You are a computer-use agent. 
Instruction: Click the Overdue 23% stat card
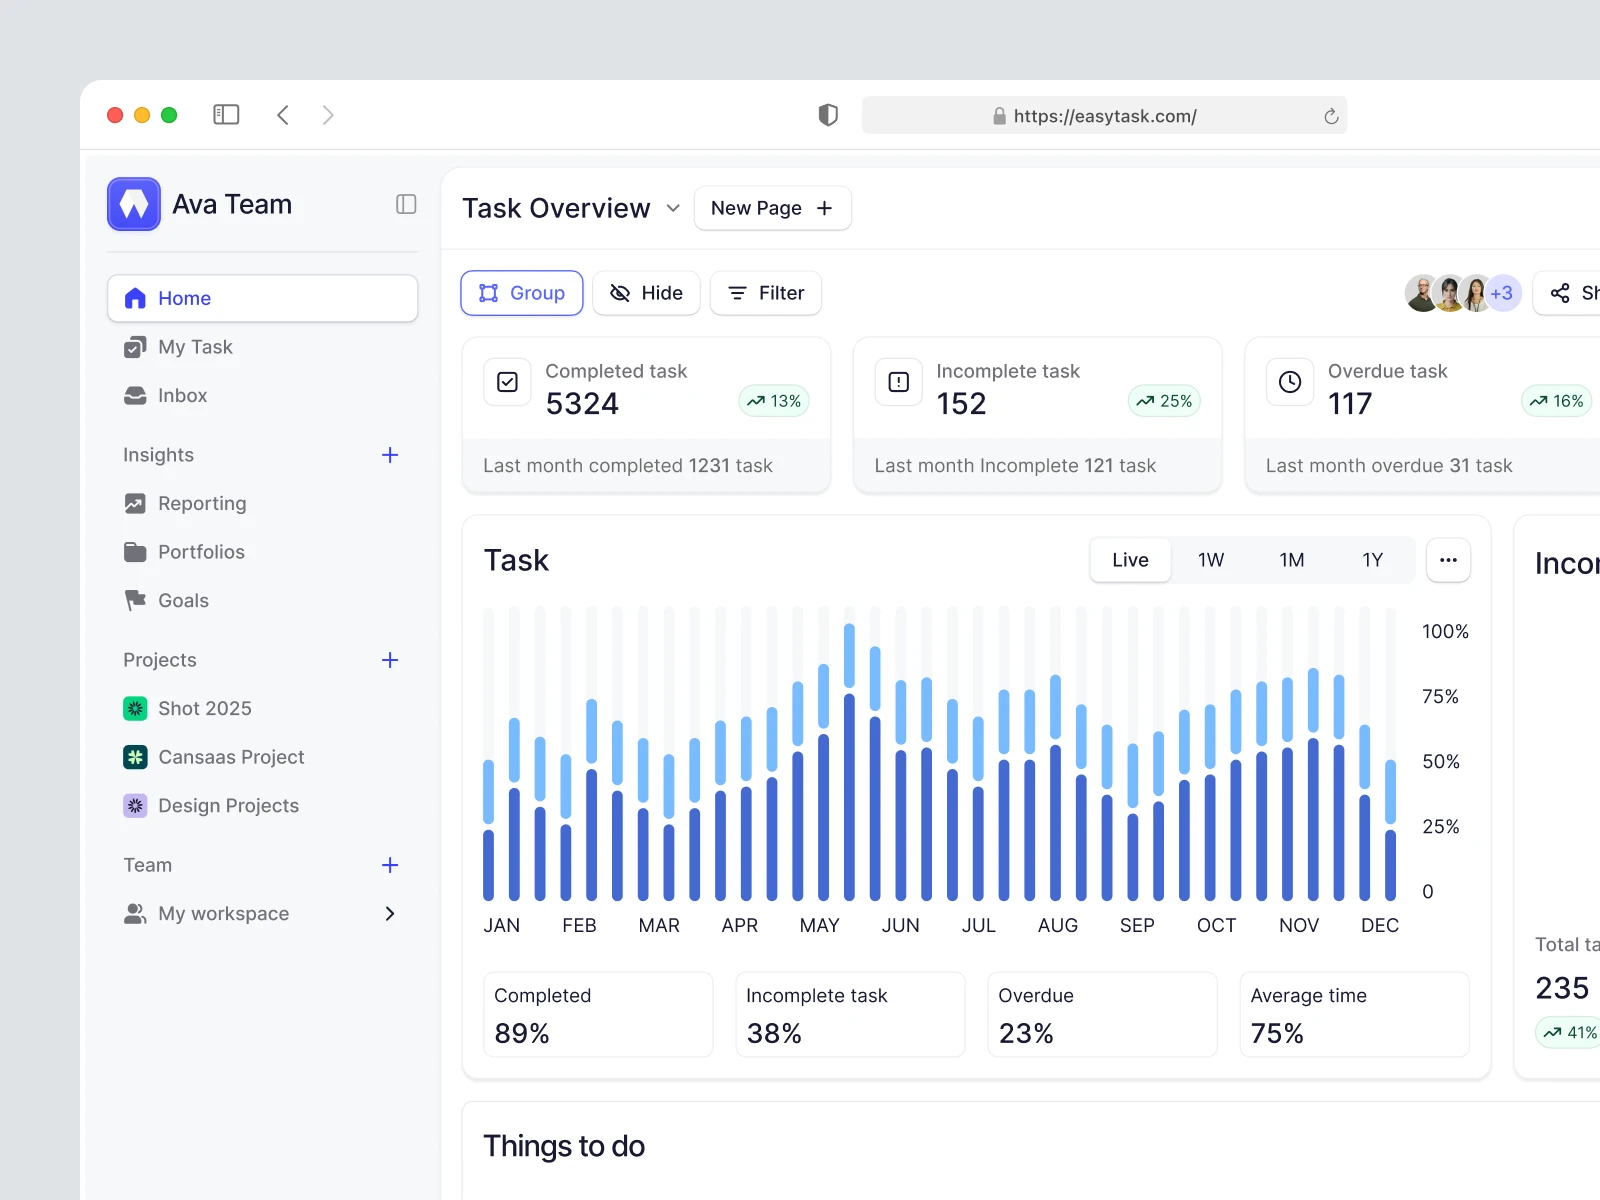[1102, 1014]
